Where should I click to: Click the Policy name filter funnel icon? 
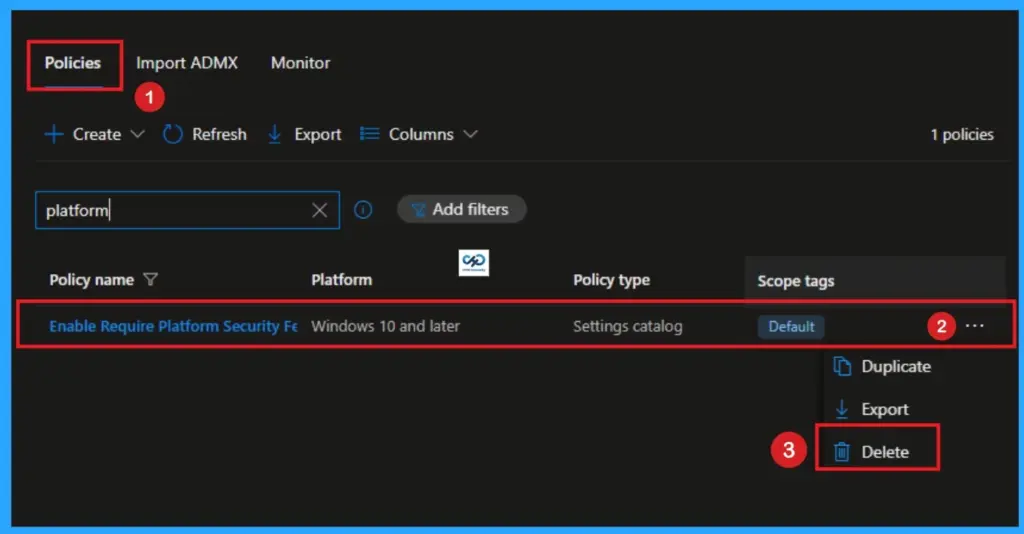click(x=151, y=280)
